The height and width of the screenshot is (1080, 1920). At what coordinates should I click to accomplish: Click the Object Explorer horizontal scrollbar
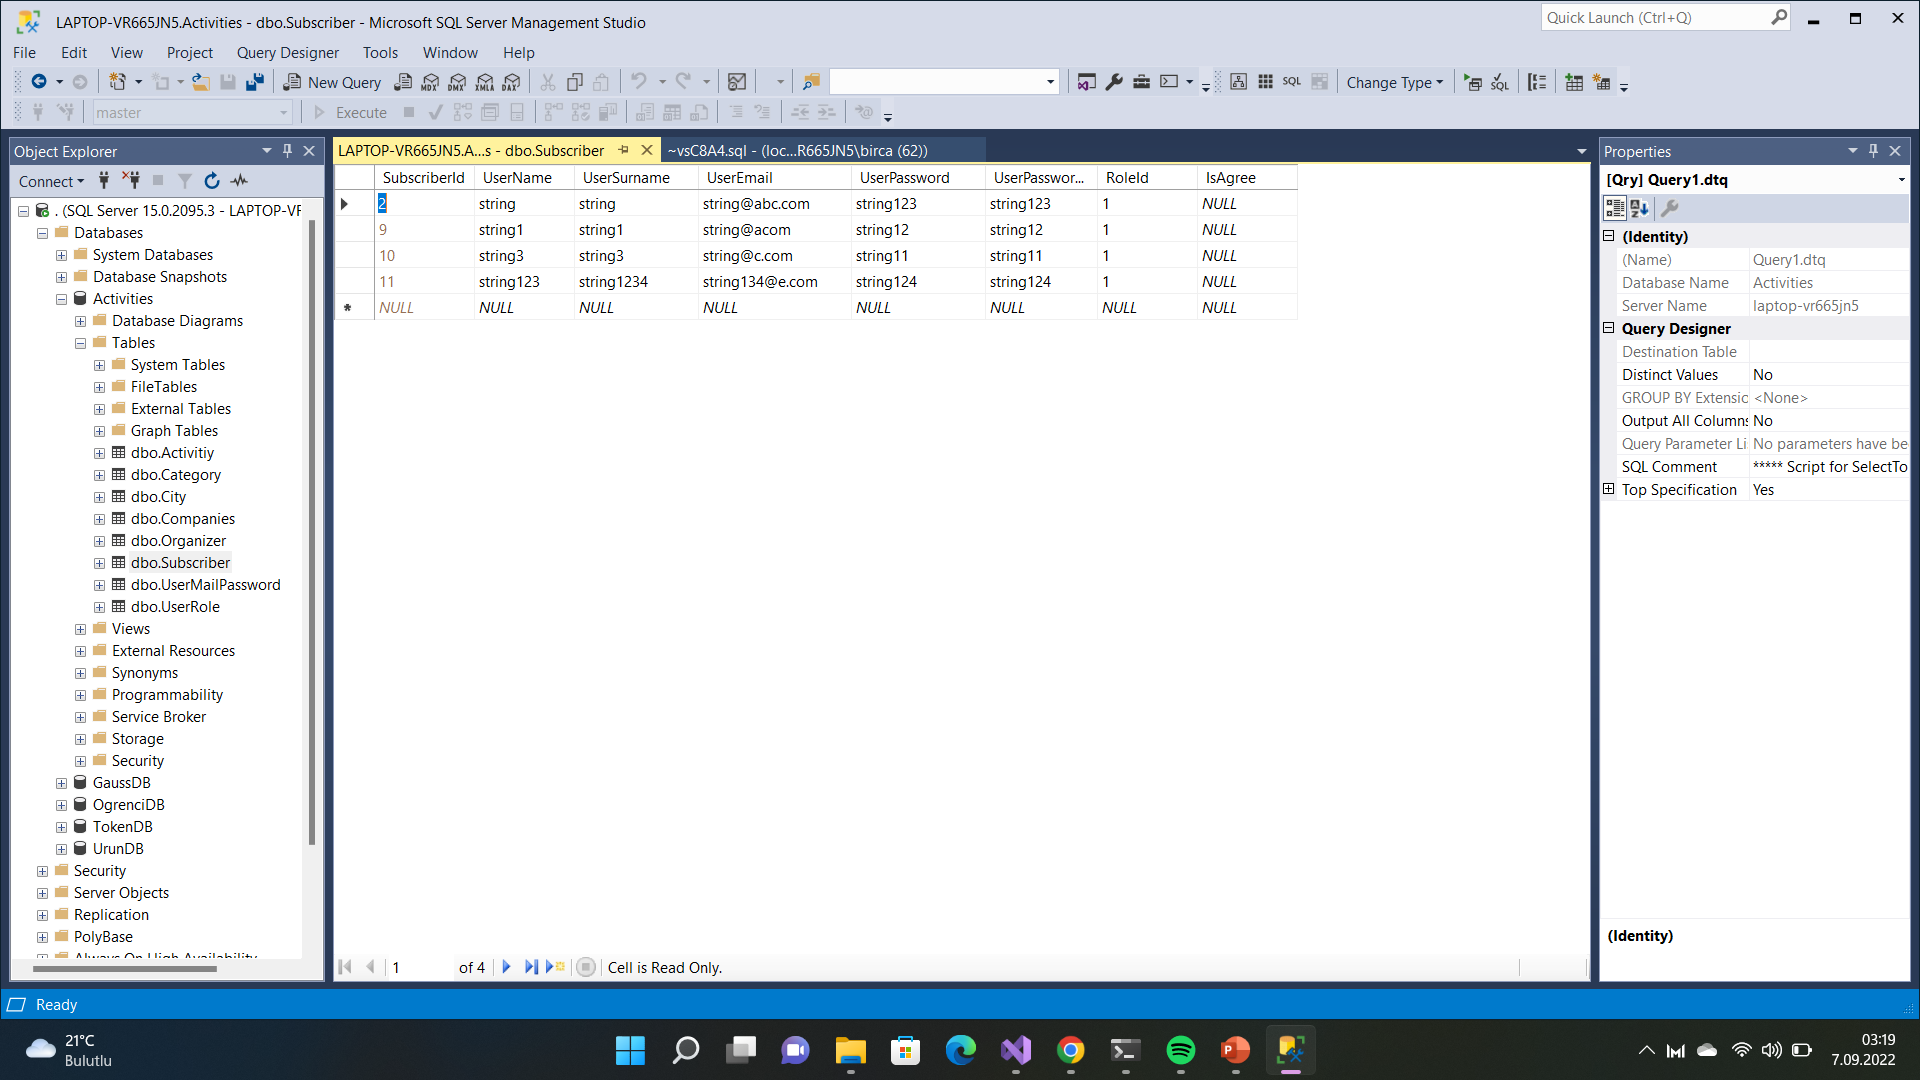coord(127,969)
